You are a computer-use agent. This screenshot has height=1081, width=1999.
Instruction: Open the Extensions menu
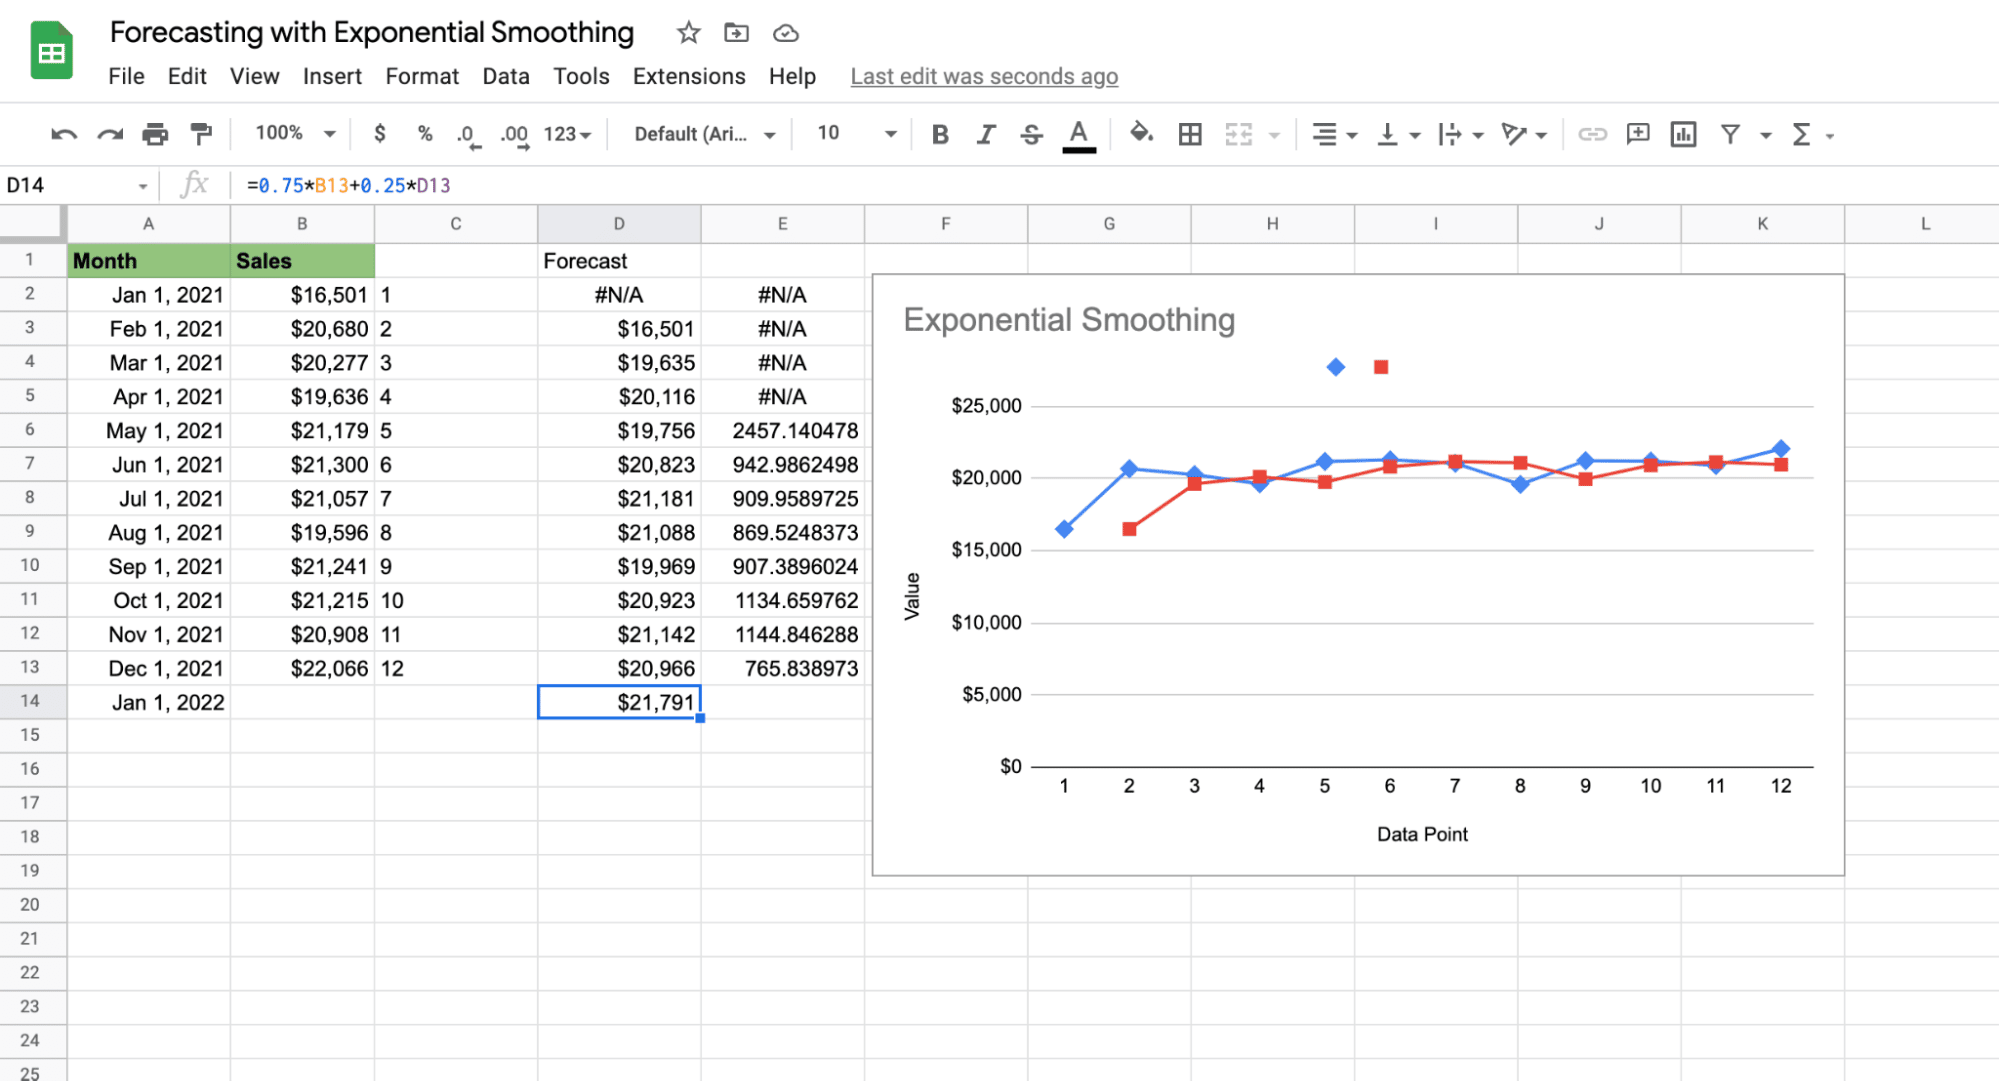(x=688, y=77)
